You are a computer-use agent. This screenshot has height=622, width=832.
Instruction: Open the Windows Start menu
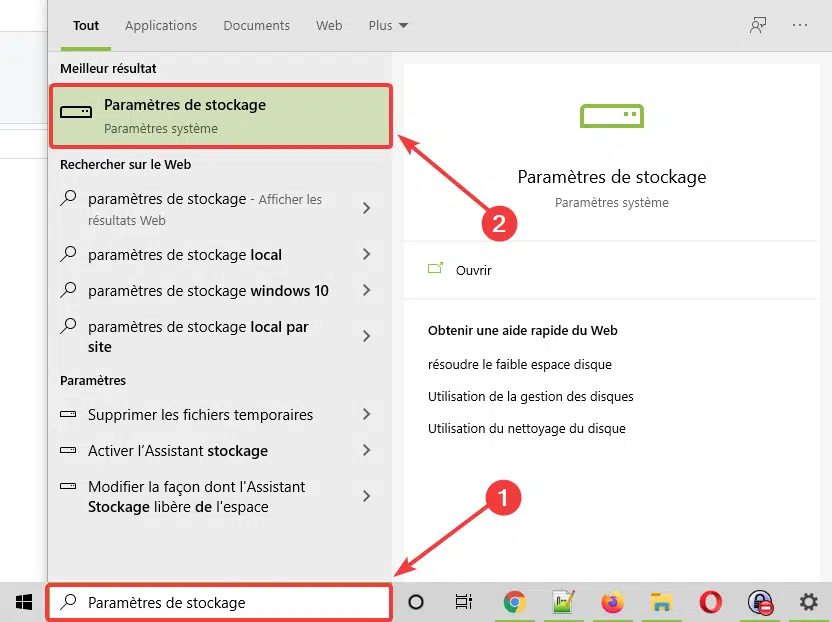24,602
